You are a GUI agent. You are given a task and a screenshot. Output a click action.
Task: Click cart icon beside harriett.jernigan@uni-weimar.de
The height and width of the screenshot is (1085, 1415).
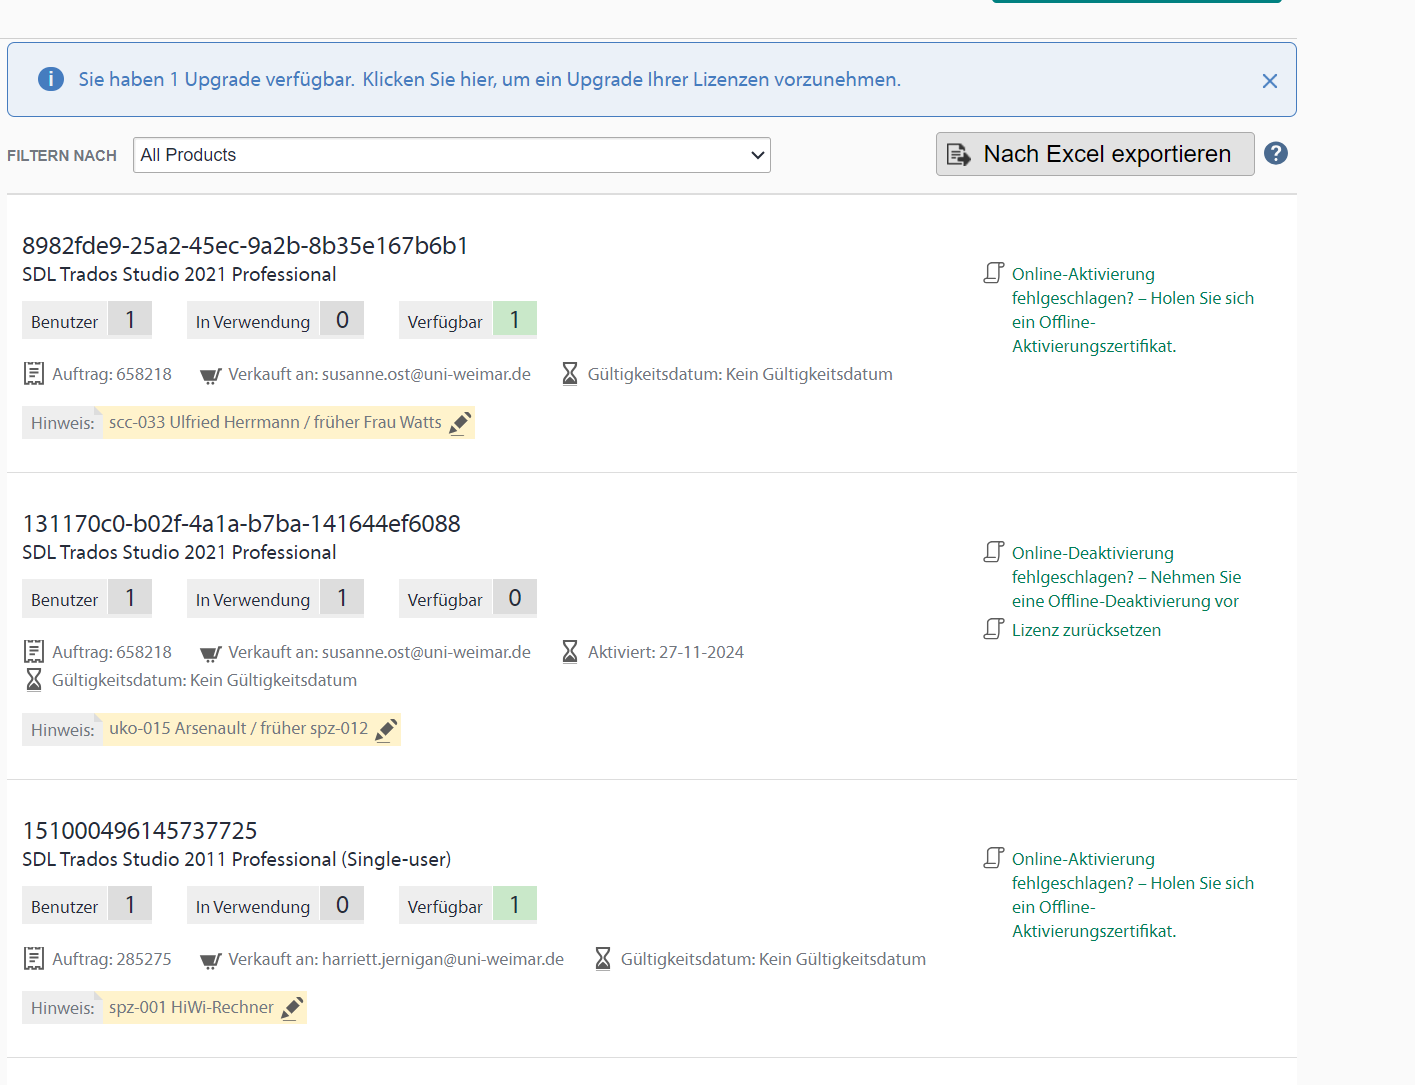point(210,961)
